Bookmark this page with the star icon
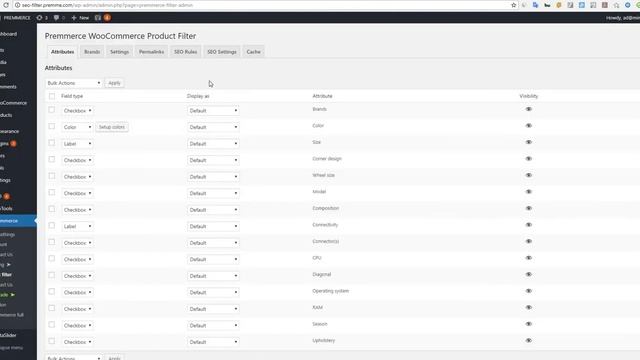 (513, 5)
